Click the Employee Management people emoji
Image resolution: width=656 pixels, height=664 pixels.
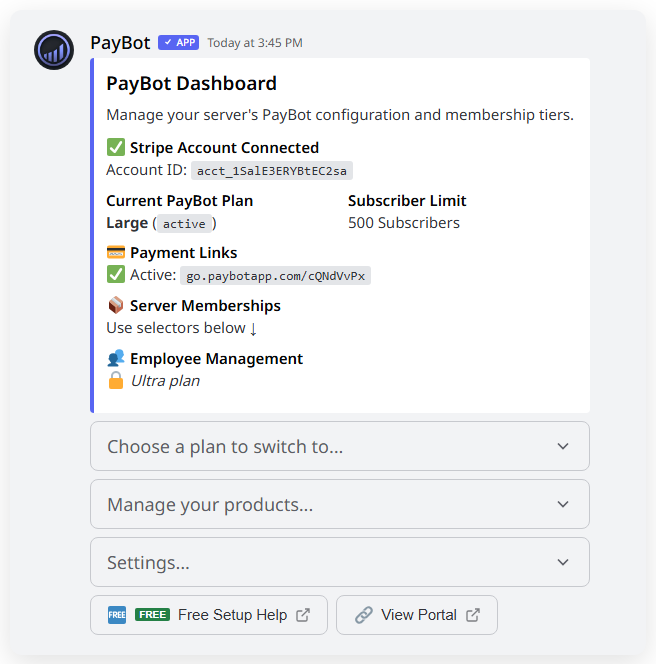tap(116, 358)
